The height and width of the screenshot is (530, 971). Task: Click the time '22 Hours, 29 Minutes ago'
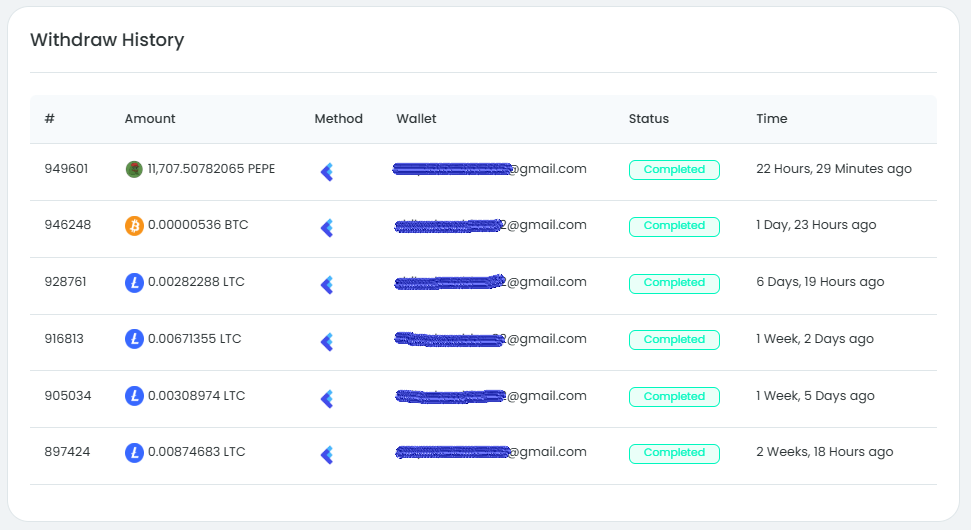click(x=834, y=169)
